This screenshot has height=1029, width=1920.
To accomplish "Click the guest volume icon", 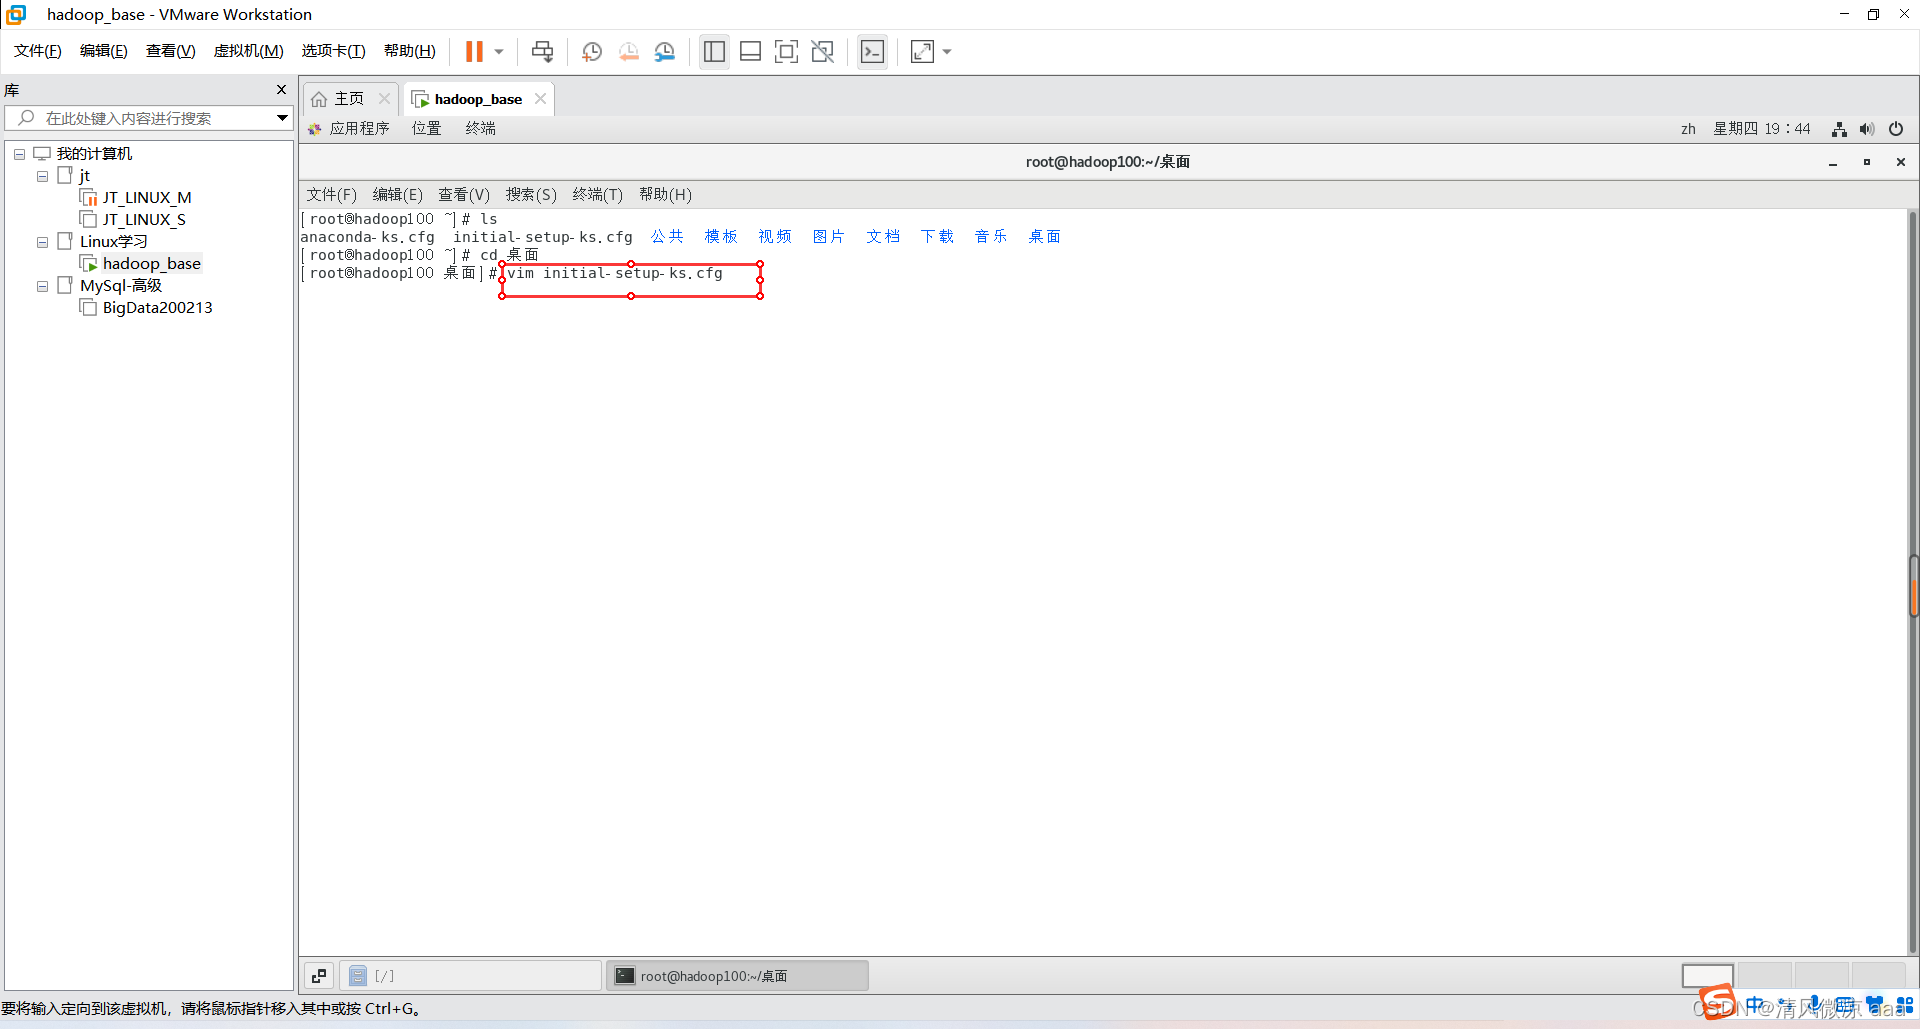I will point(1867,129).
